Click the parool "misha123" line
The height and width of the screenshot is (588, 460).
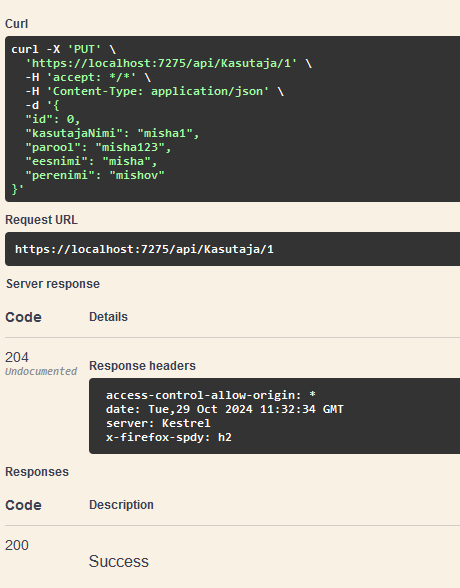tap(98, 147)
